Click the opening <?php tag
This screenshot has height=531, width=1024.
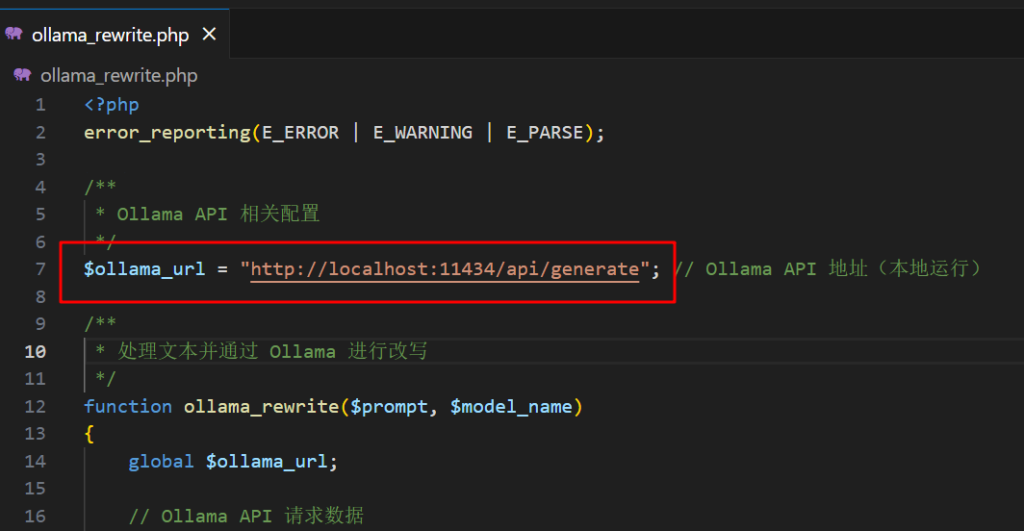112,105
